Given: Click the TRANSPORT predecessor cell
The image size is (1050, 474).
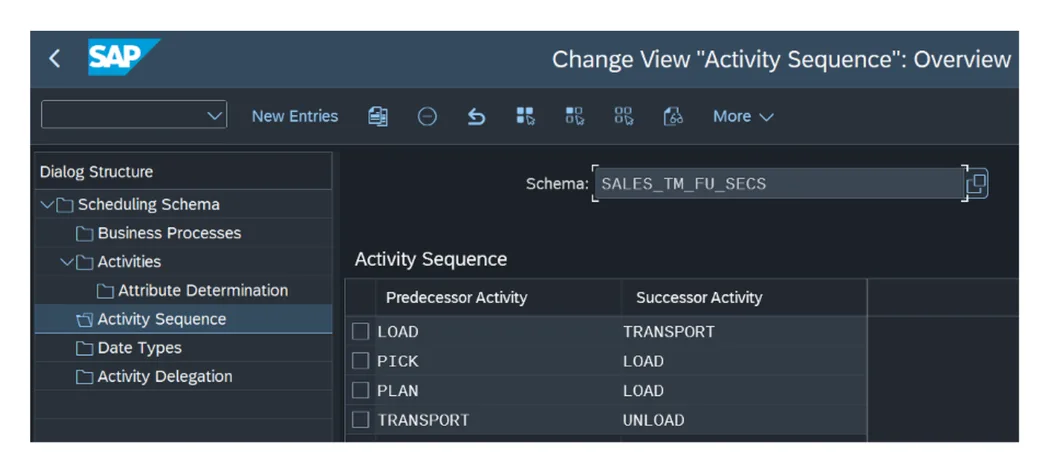Looking at the screenshot, I should [x=498, y=420].
